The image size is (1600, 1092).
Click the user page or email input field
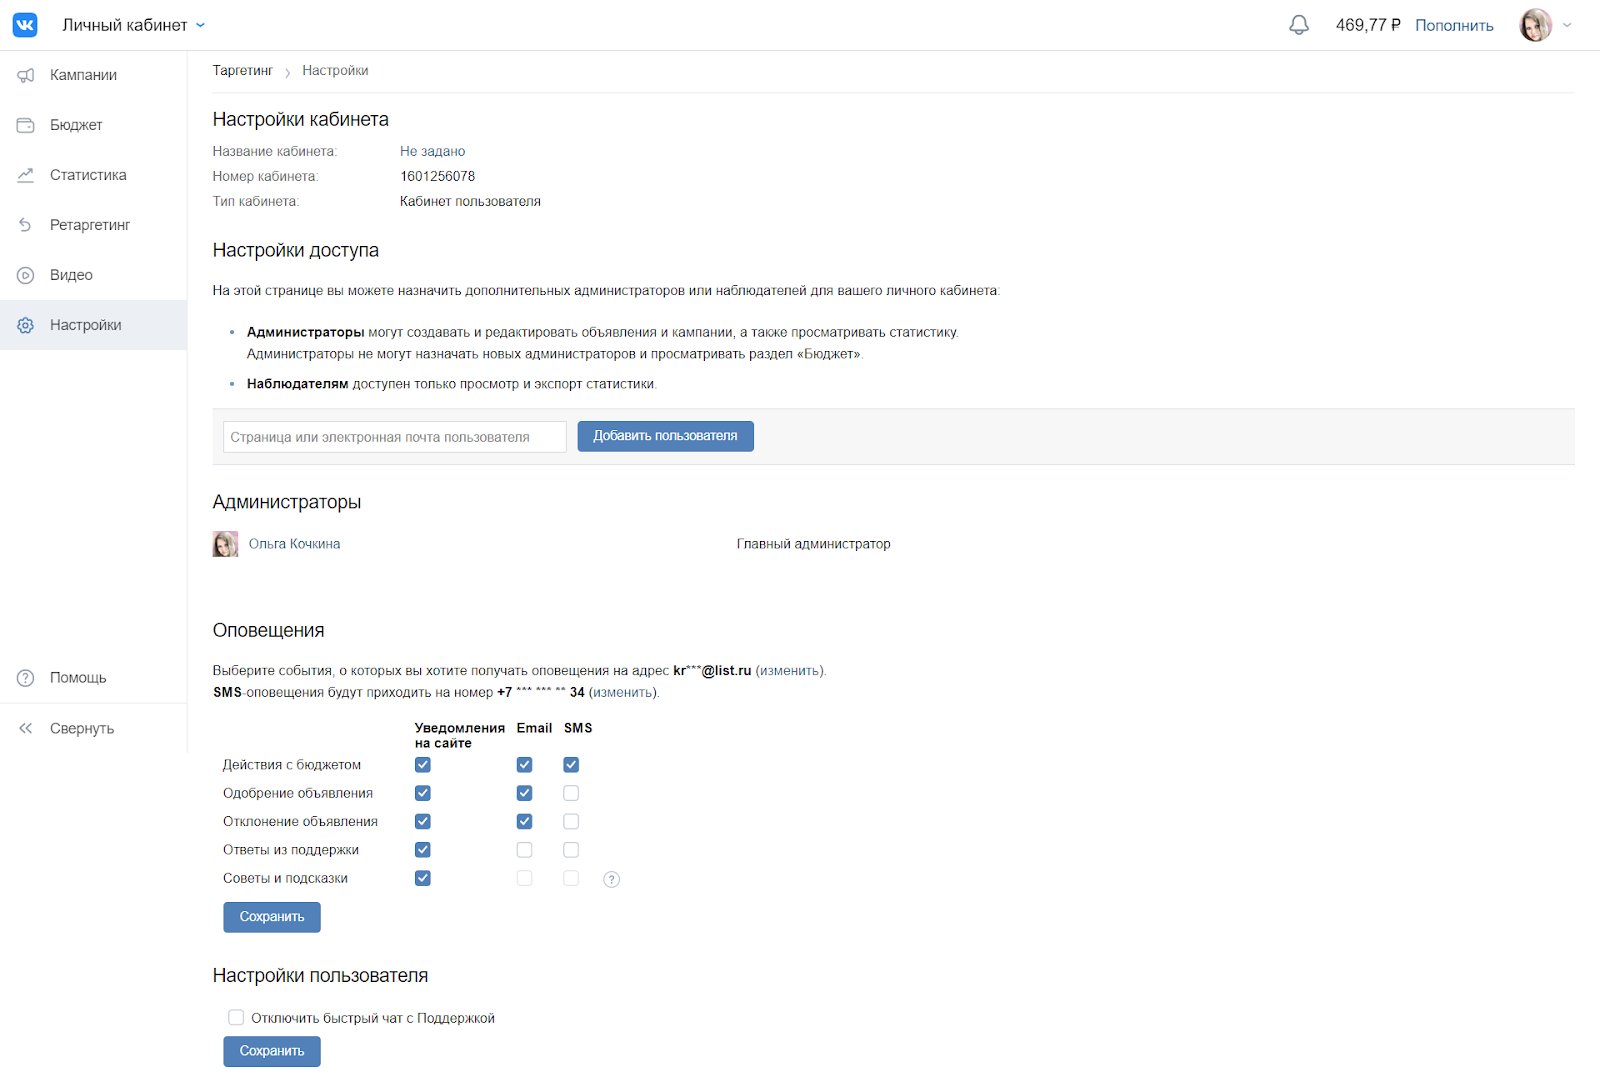click(394, 437)
